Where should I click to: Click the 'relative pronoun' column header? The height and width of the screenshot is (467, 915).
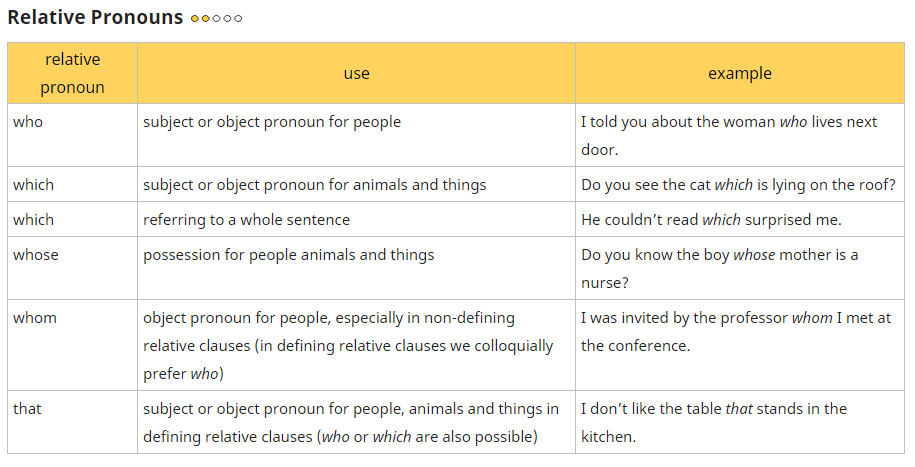(72, 73)
